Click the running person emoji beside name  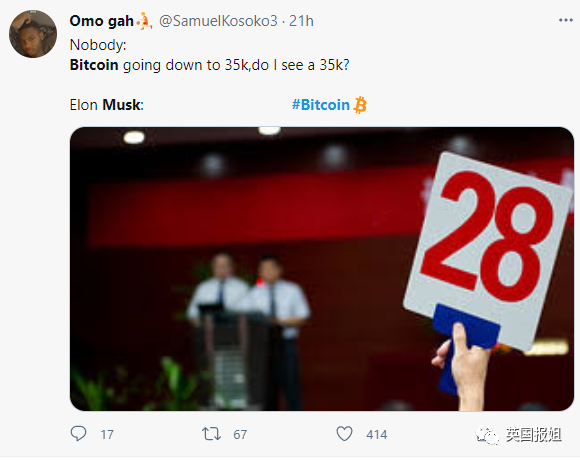144,21
